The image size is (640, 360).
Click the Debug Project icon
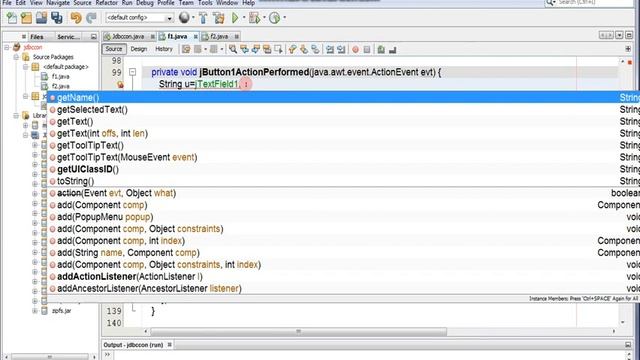click(x=254, y=18)
